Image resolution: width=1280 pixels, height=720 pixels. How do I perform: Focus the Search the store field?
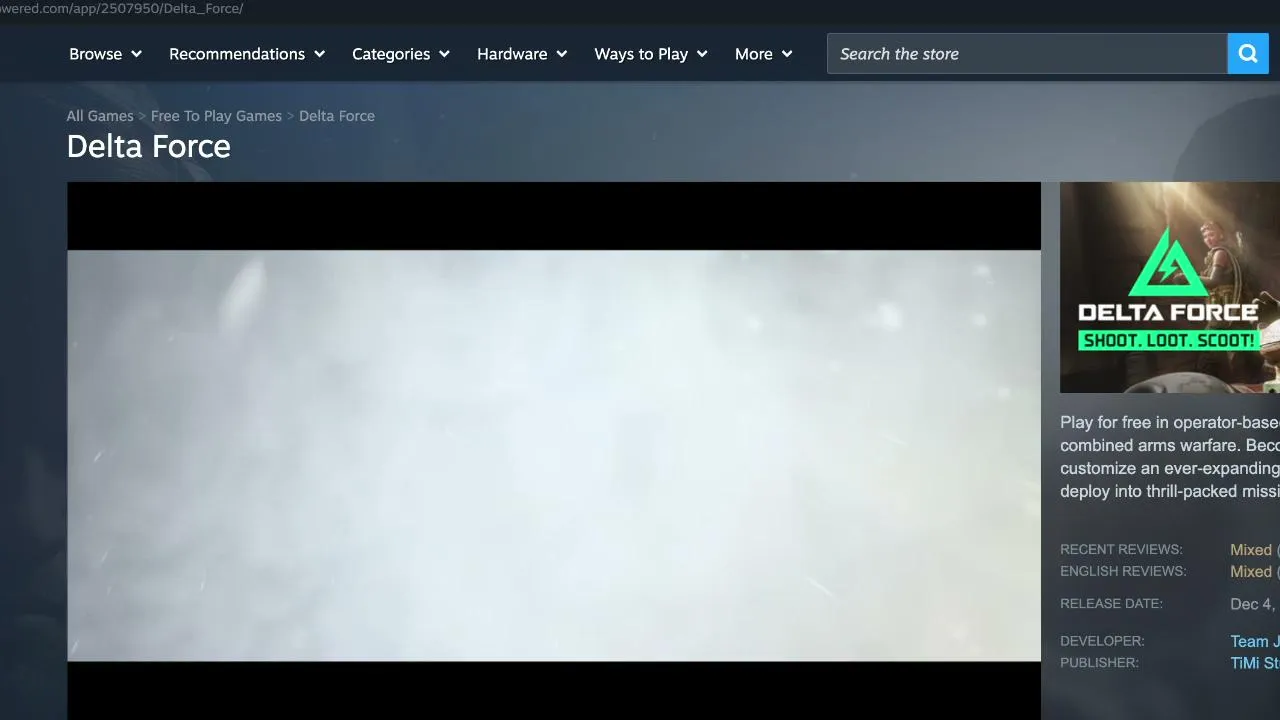coord(1027,54)
